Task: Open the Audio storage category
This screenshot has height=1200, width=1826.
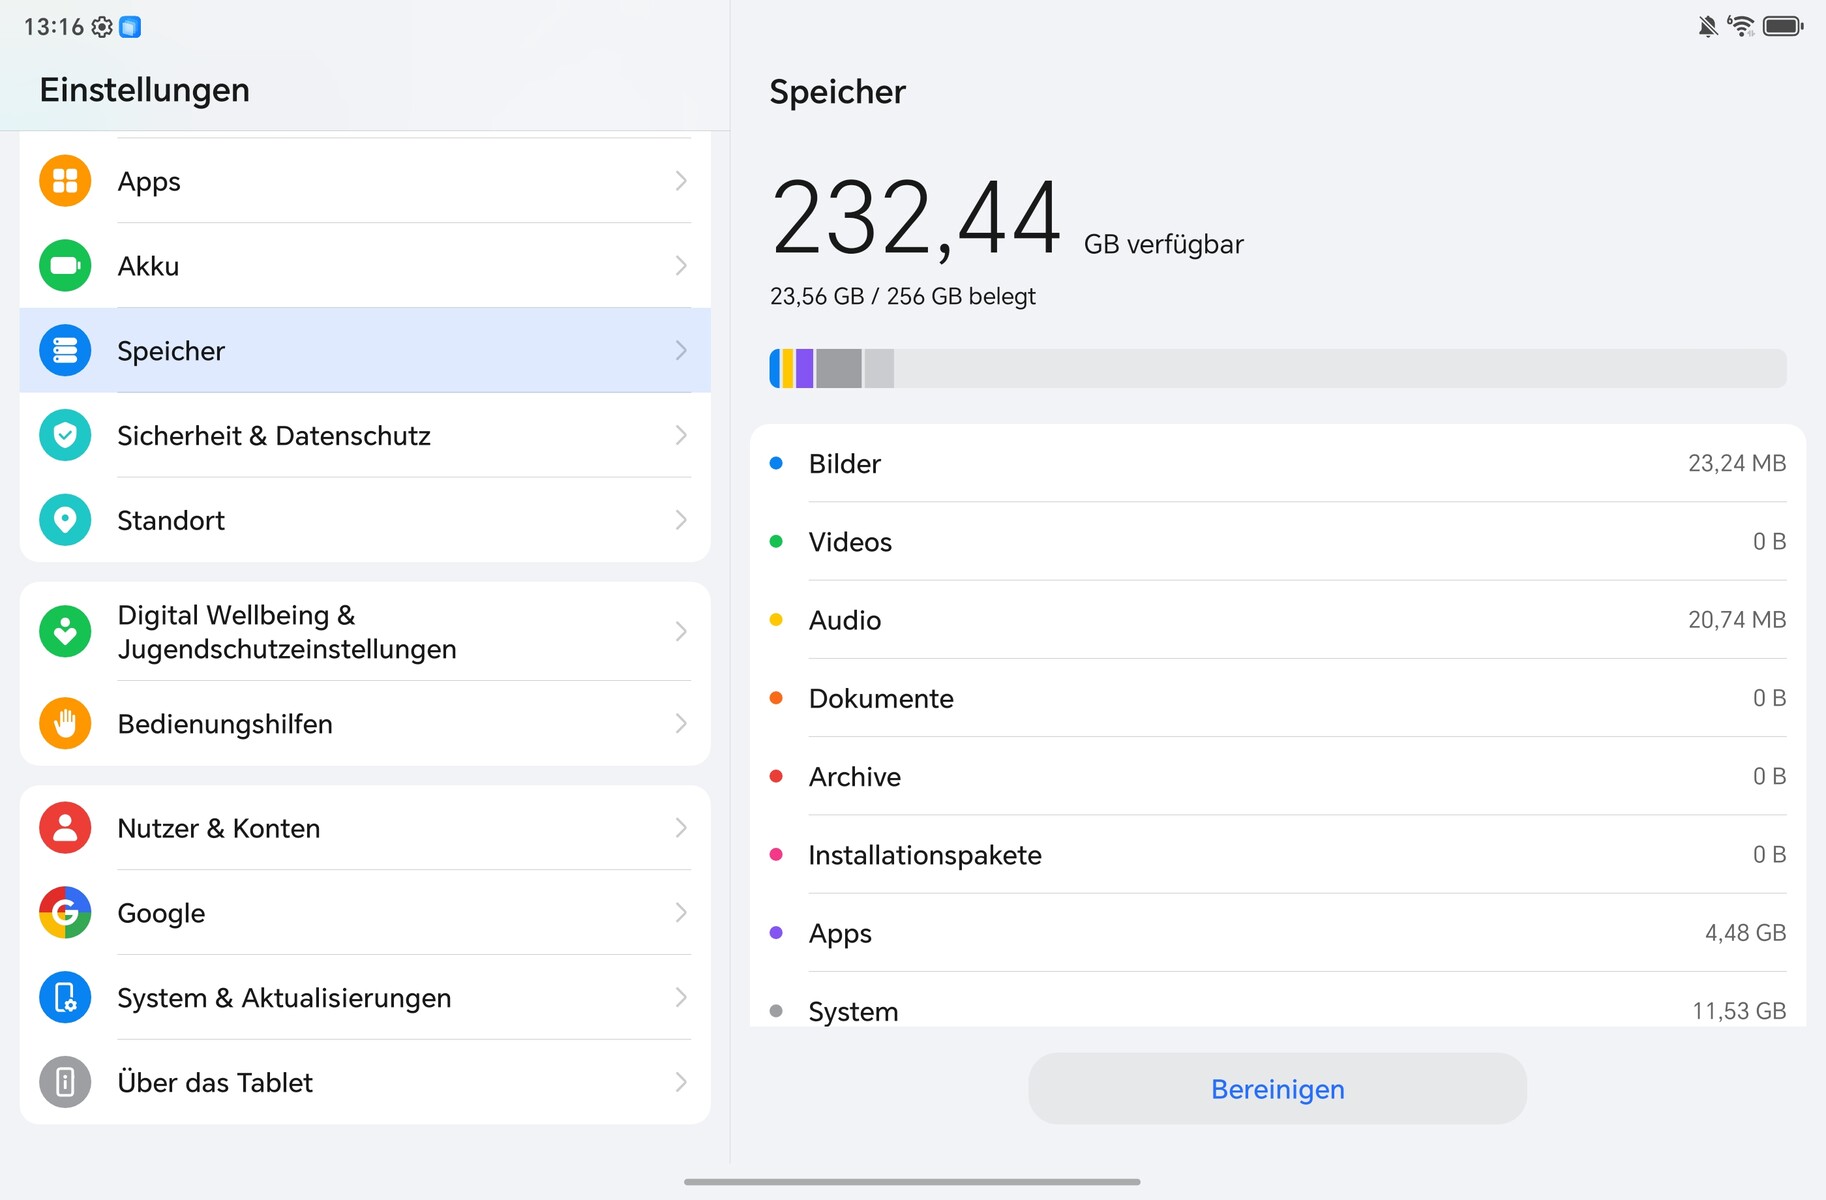Action: tap(1277, 620)
